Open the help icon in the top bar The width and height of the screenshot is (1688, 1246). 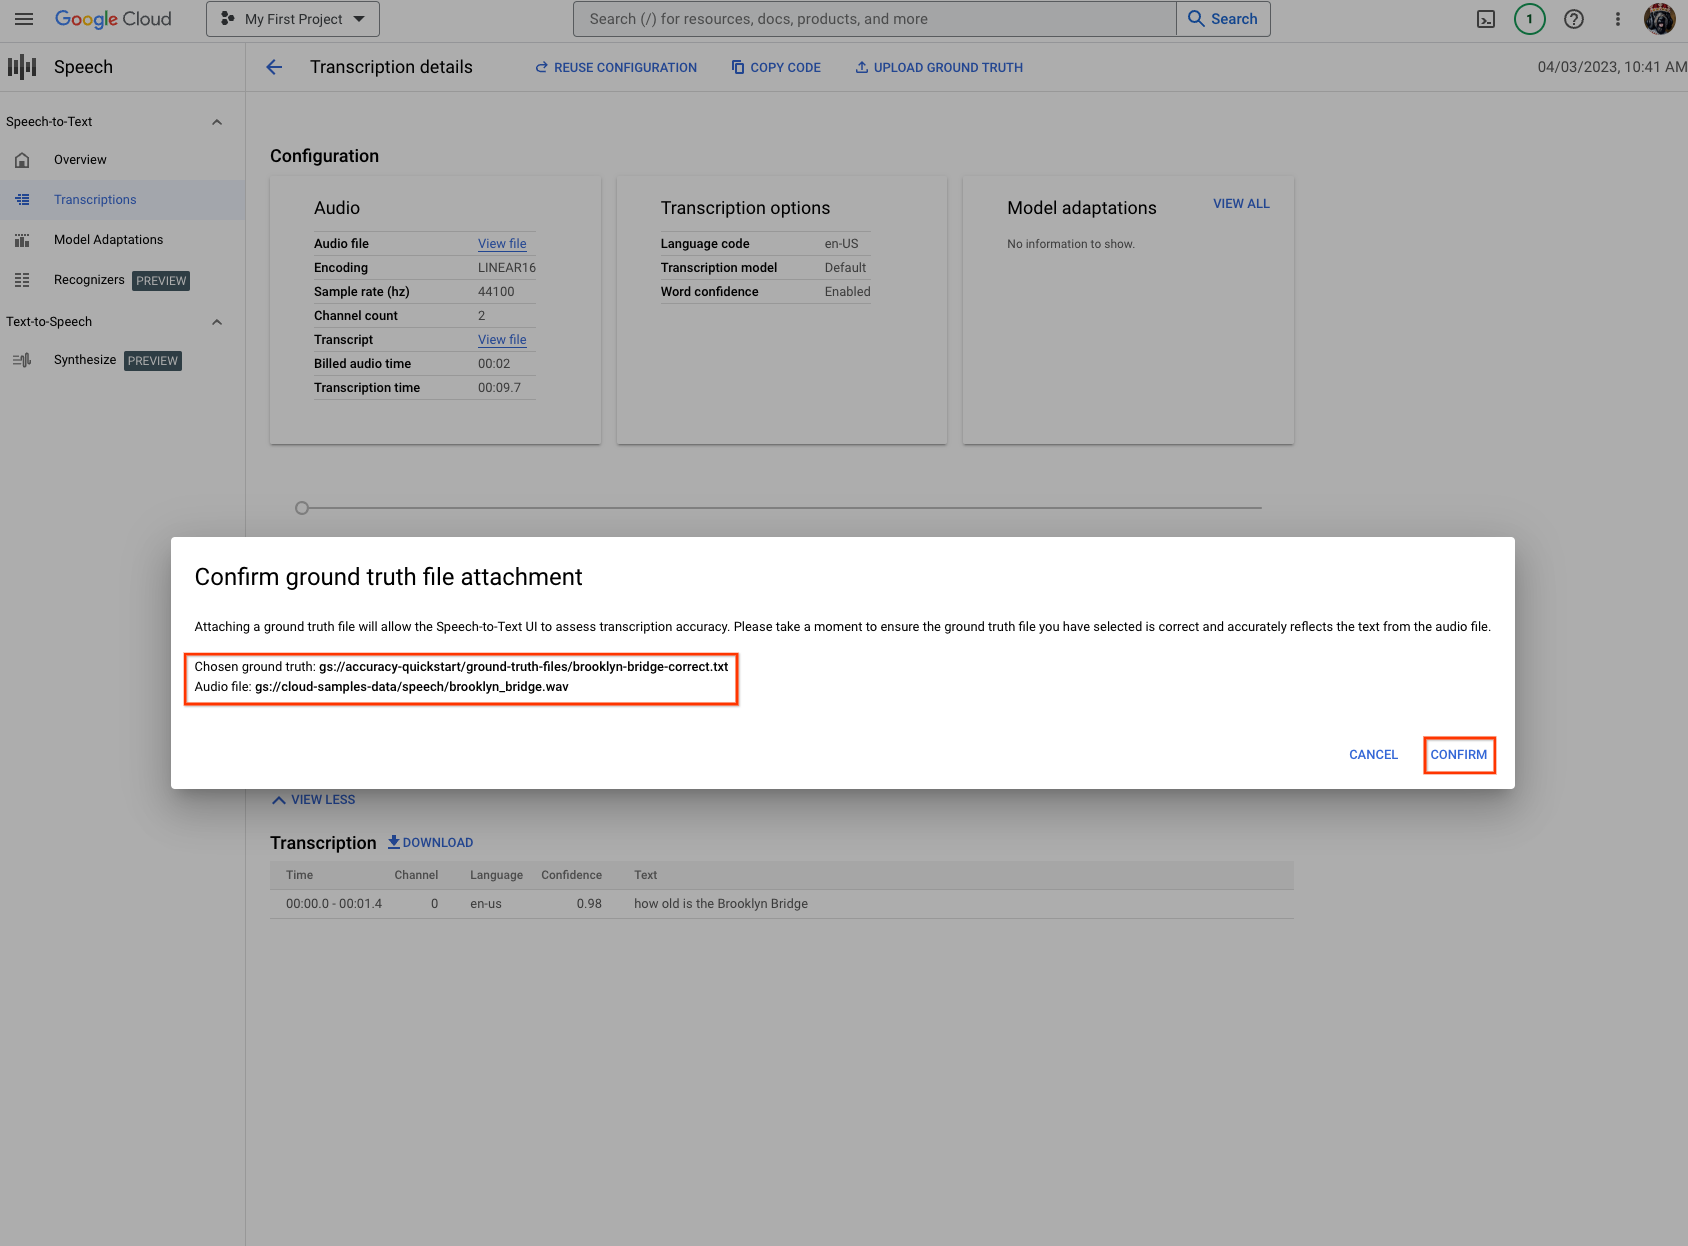click(x=1573, y=18)
